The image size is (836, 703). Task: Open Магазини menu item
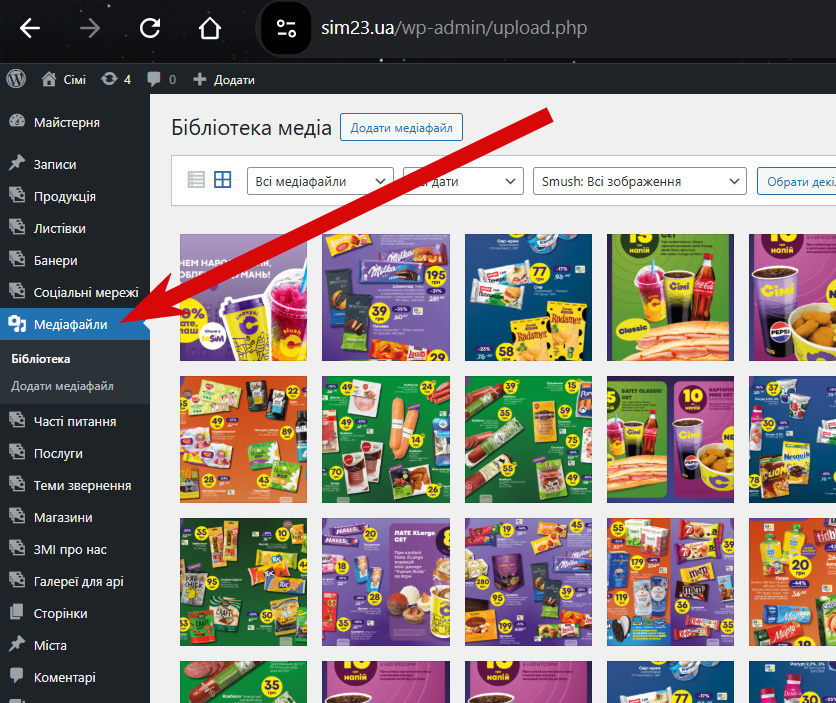[x=63, y=518]
